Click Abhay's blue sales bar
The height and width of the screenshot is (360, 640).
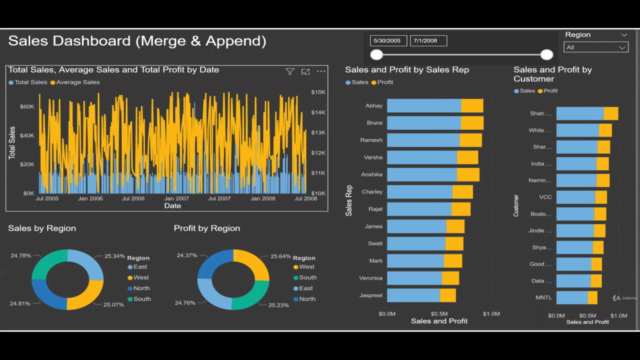coord(424,106)
